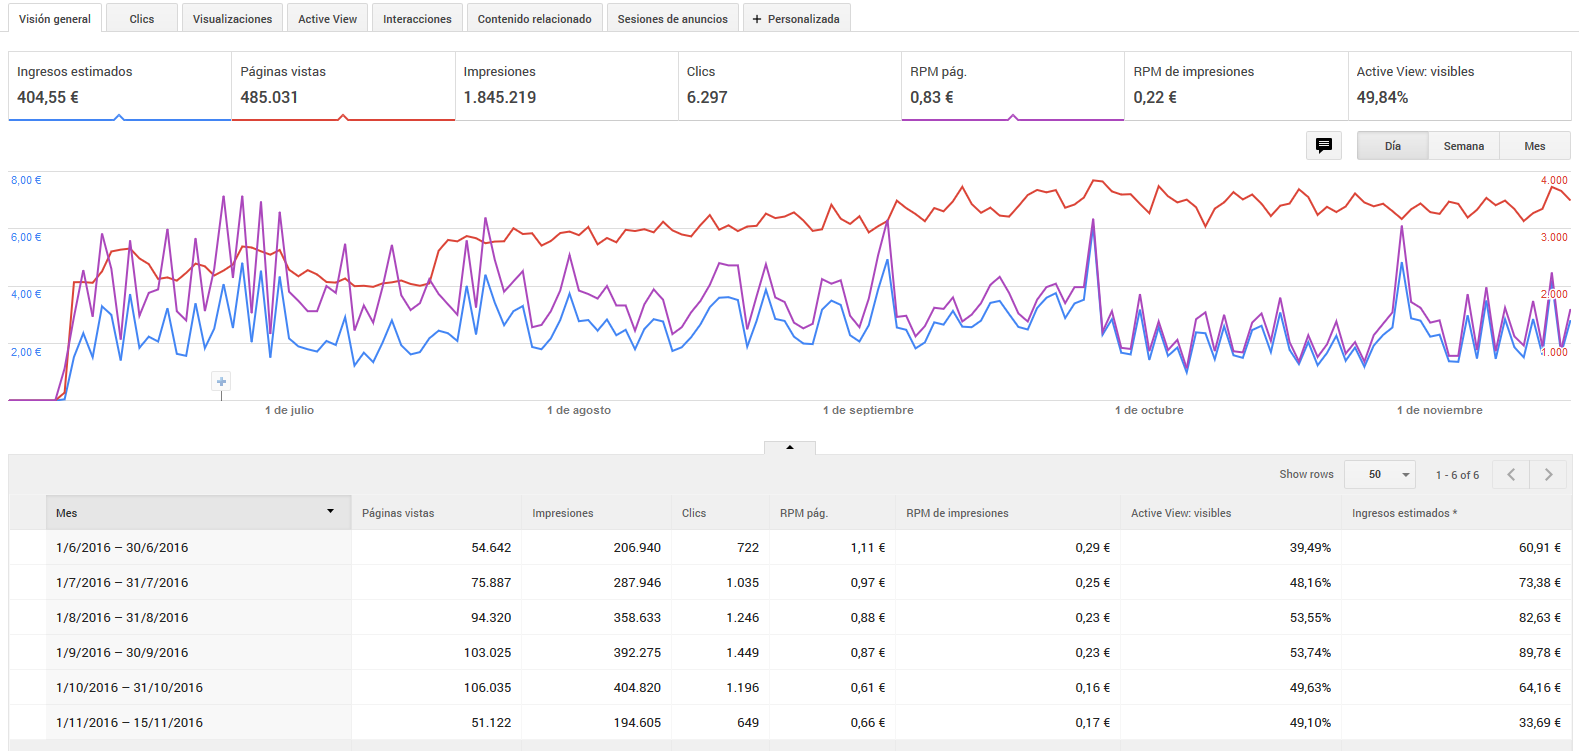1579x751 pixels.
Task: Select the row 1/9/2016 – 30/9/2016
Action: point(790,652)
